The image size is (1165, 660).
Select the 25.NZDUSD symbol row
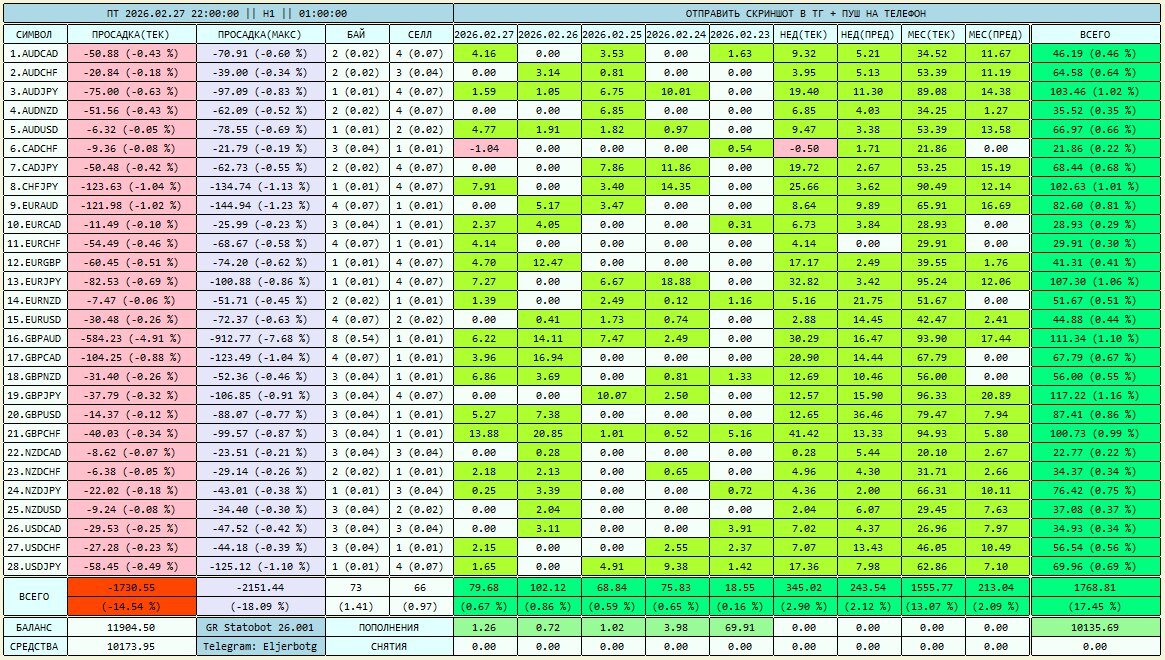point(35,510)
